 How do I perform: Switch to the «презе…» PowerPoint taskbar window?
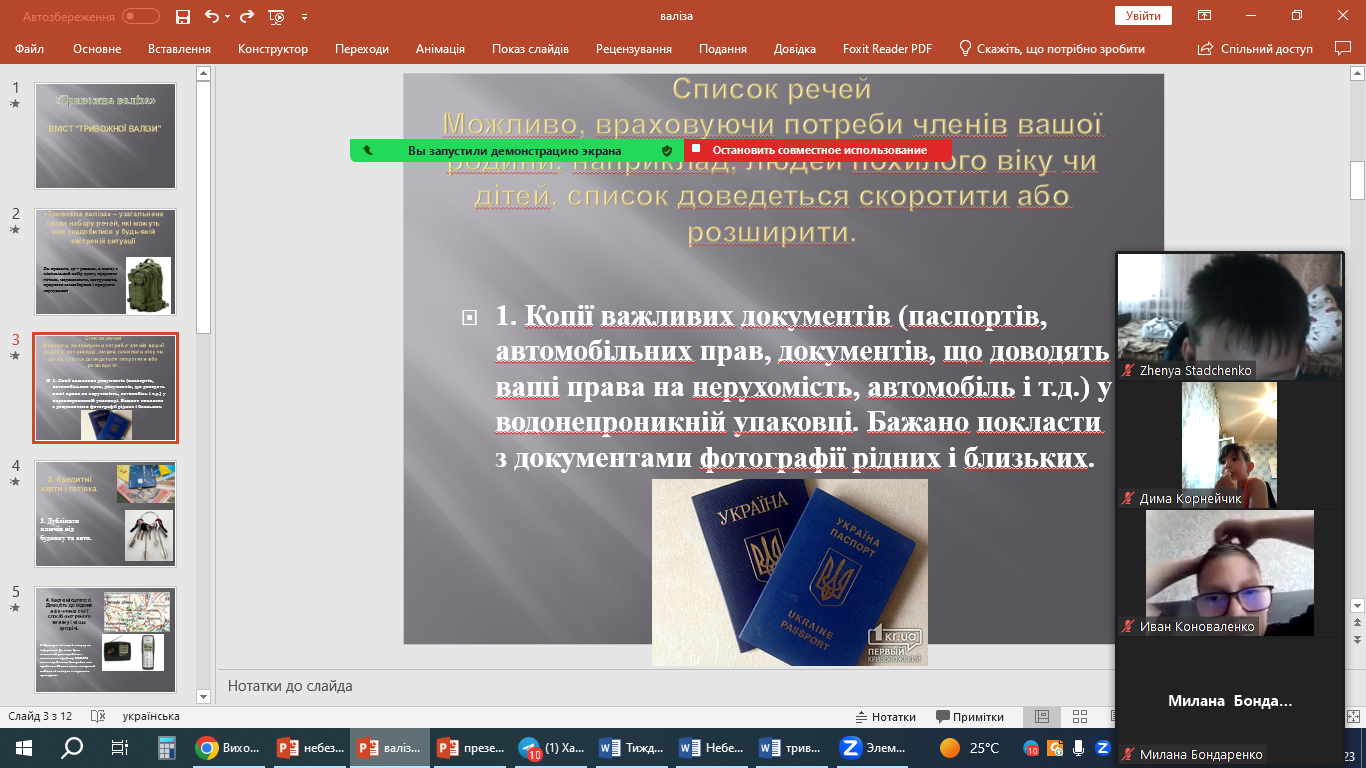470,748
